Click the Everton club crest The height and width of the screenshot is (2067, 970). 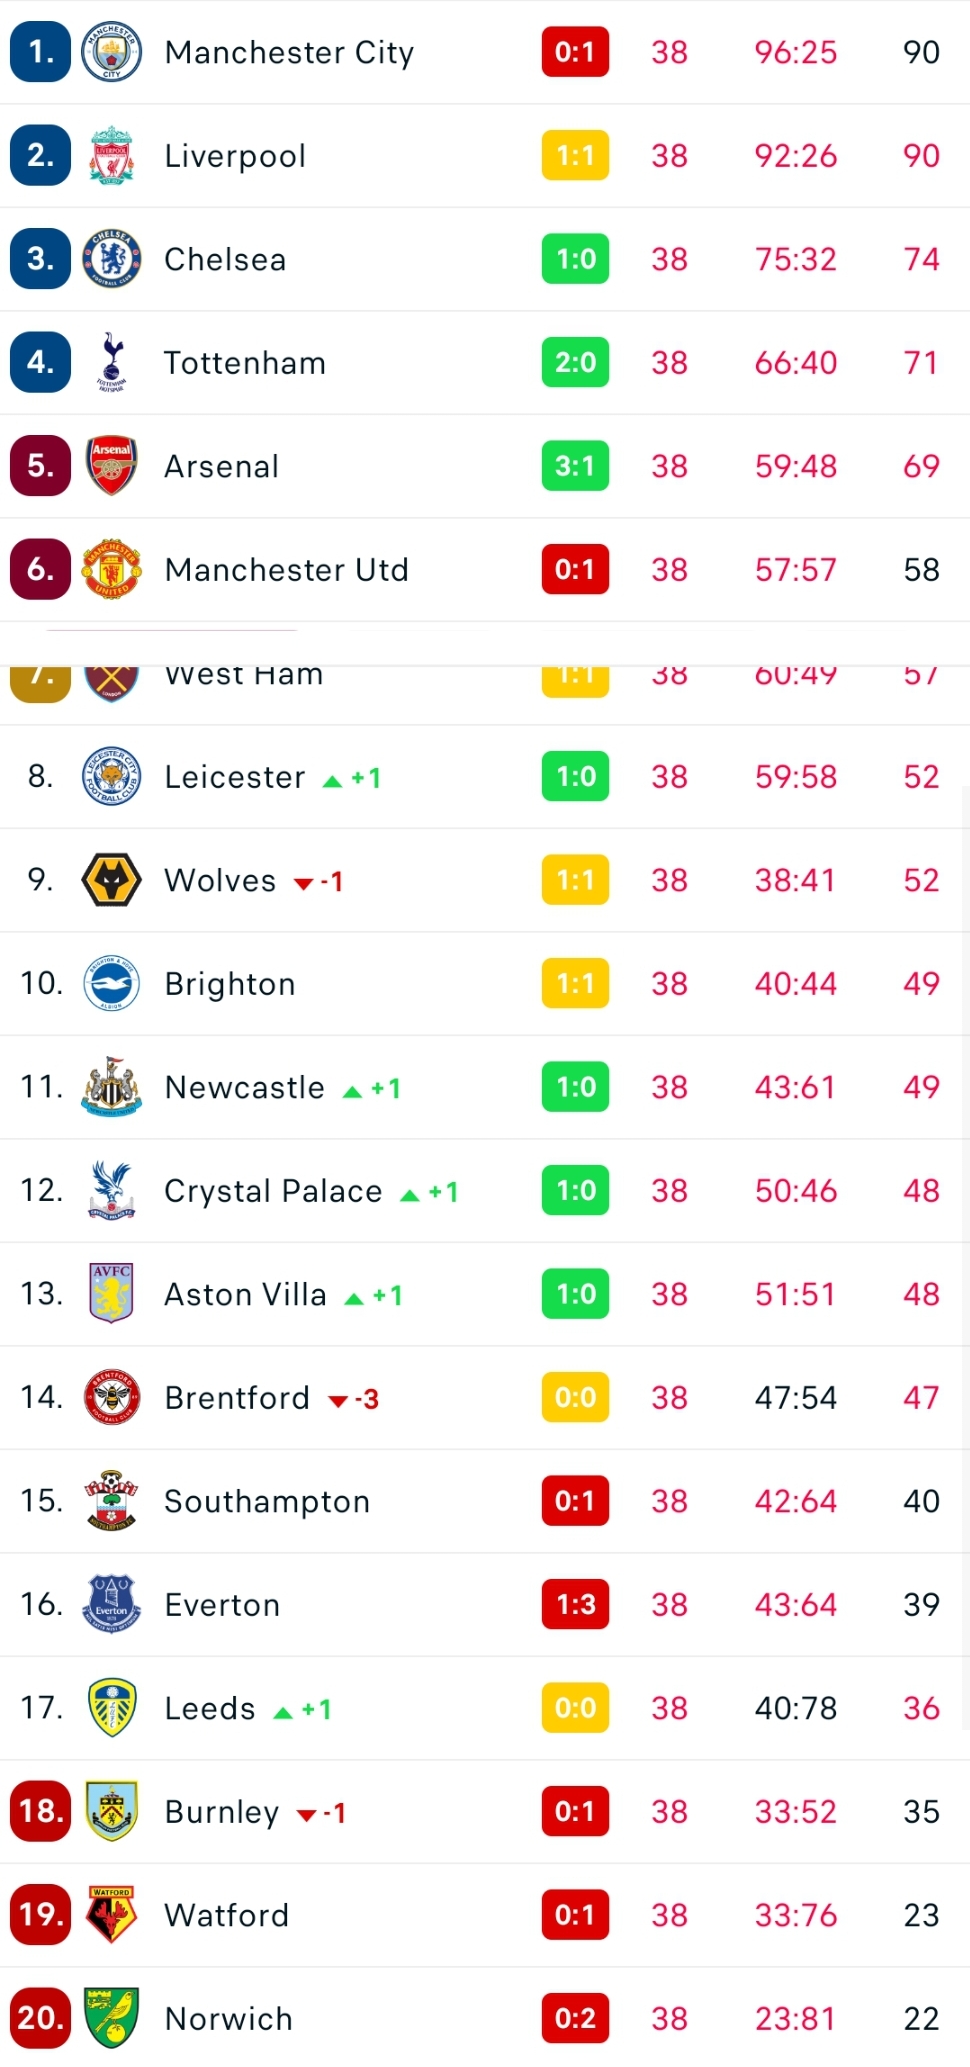(x=111, y=1604)
